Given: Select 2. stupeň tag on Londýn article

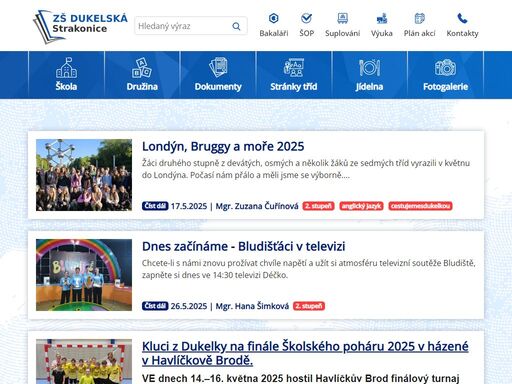Looking at the screenshot, I should click(x=318, y=206).
